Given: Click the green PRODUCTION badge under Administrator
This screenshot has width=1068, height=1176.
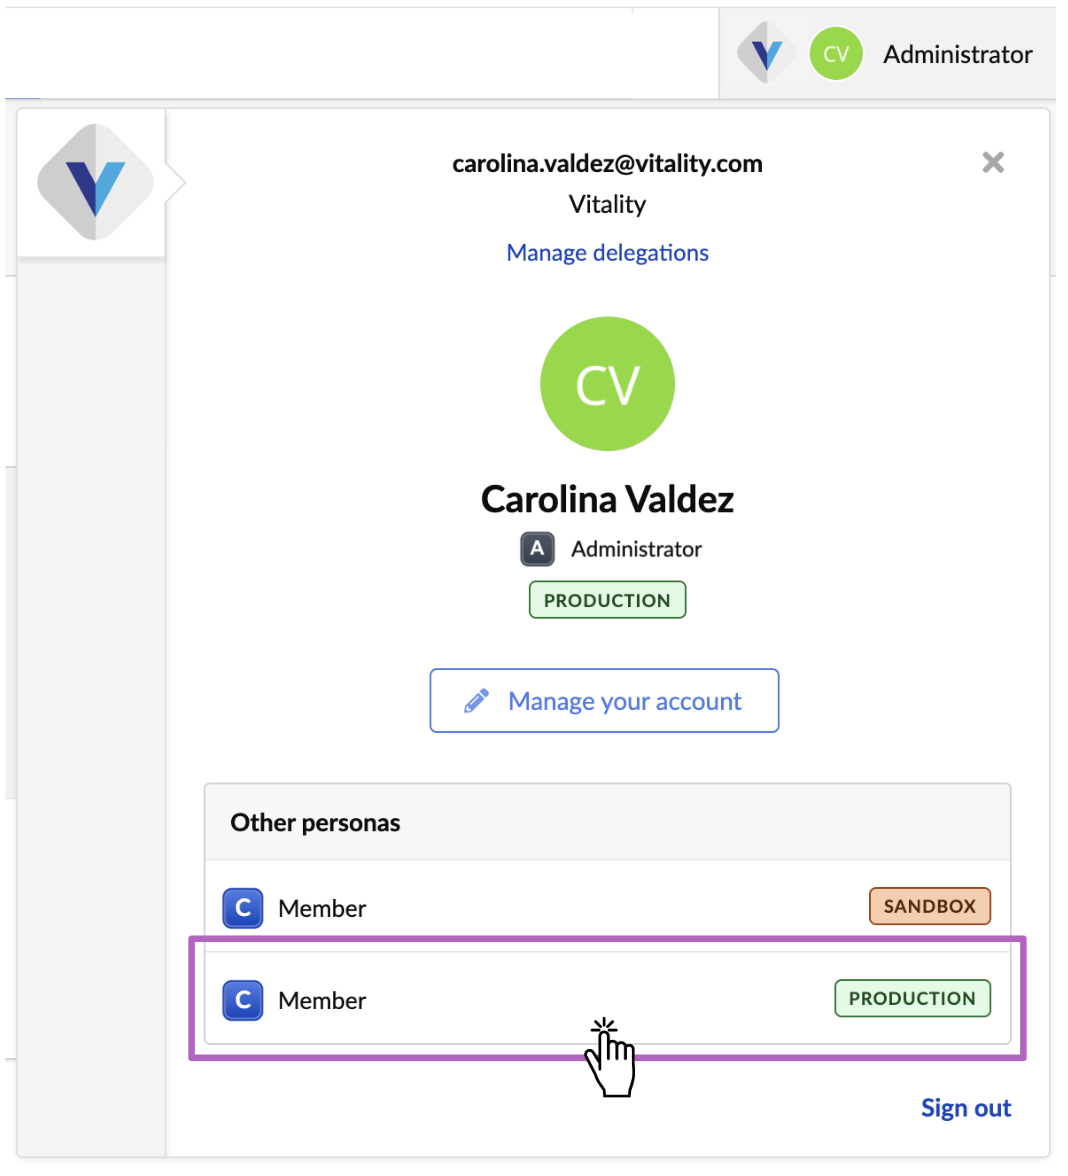Looking at the screenshot, I should 607,600.
